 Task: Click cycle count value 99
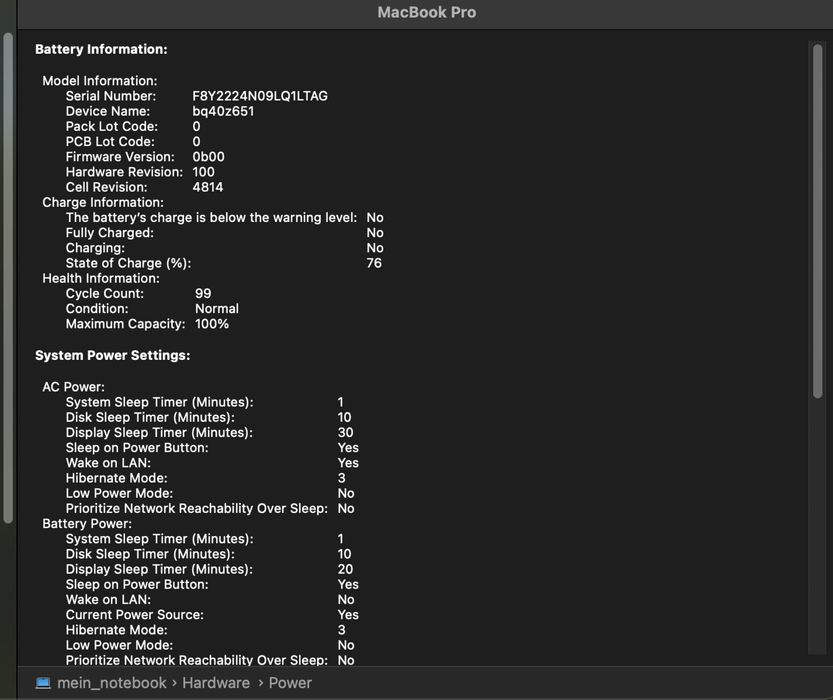203,294
